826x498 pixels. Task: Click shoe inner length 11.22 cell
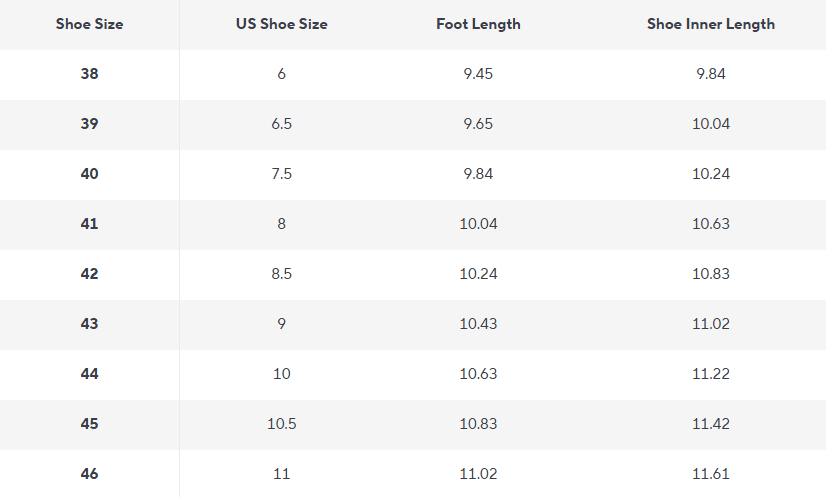[711, 374]
